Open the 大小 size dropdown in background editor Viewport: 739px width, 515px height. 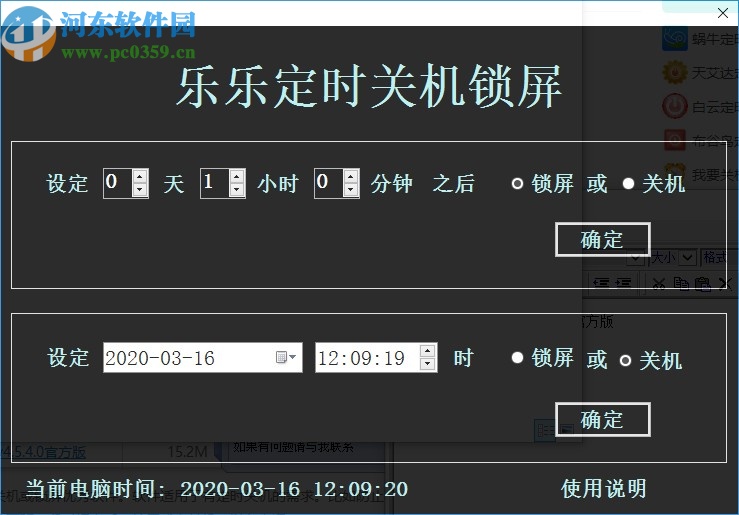[687, 257]
